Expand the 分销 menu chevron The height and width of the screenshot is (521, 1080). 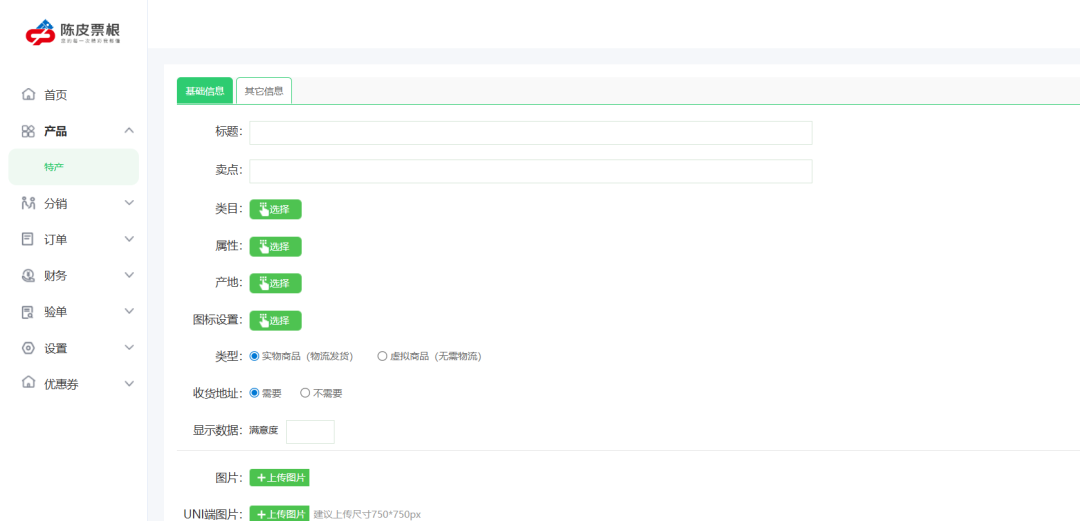pyautogui.click(x=129, y=203)
